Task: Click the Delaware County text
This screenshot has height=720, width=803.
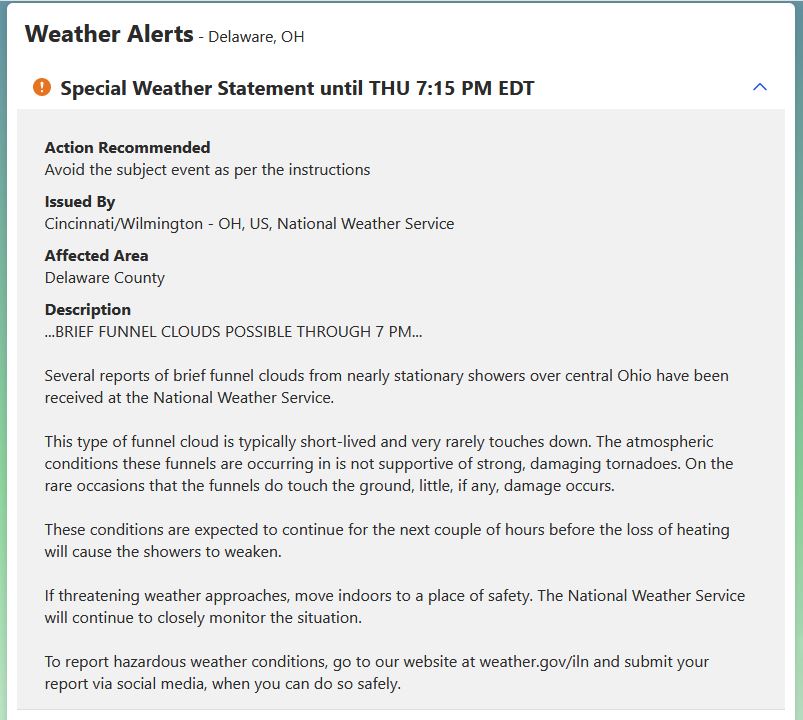Action: pos(105,278)
